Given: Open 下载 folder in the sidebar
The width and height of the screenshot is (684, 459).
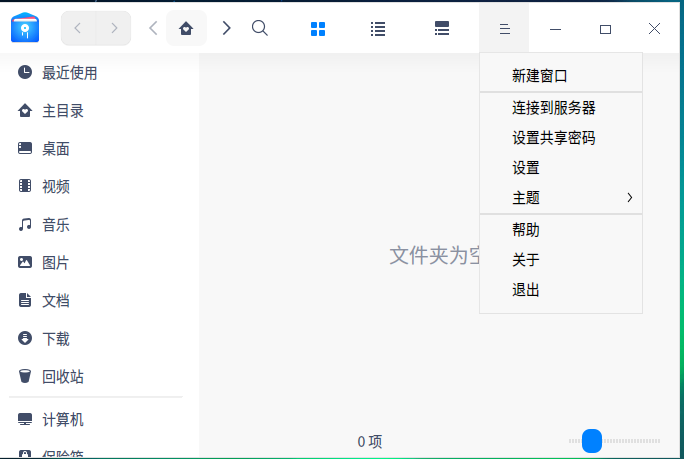Looking at the screenshot, I should [55, 339].
